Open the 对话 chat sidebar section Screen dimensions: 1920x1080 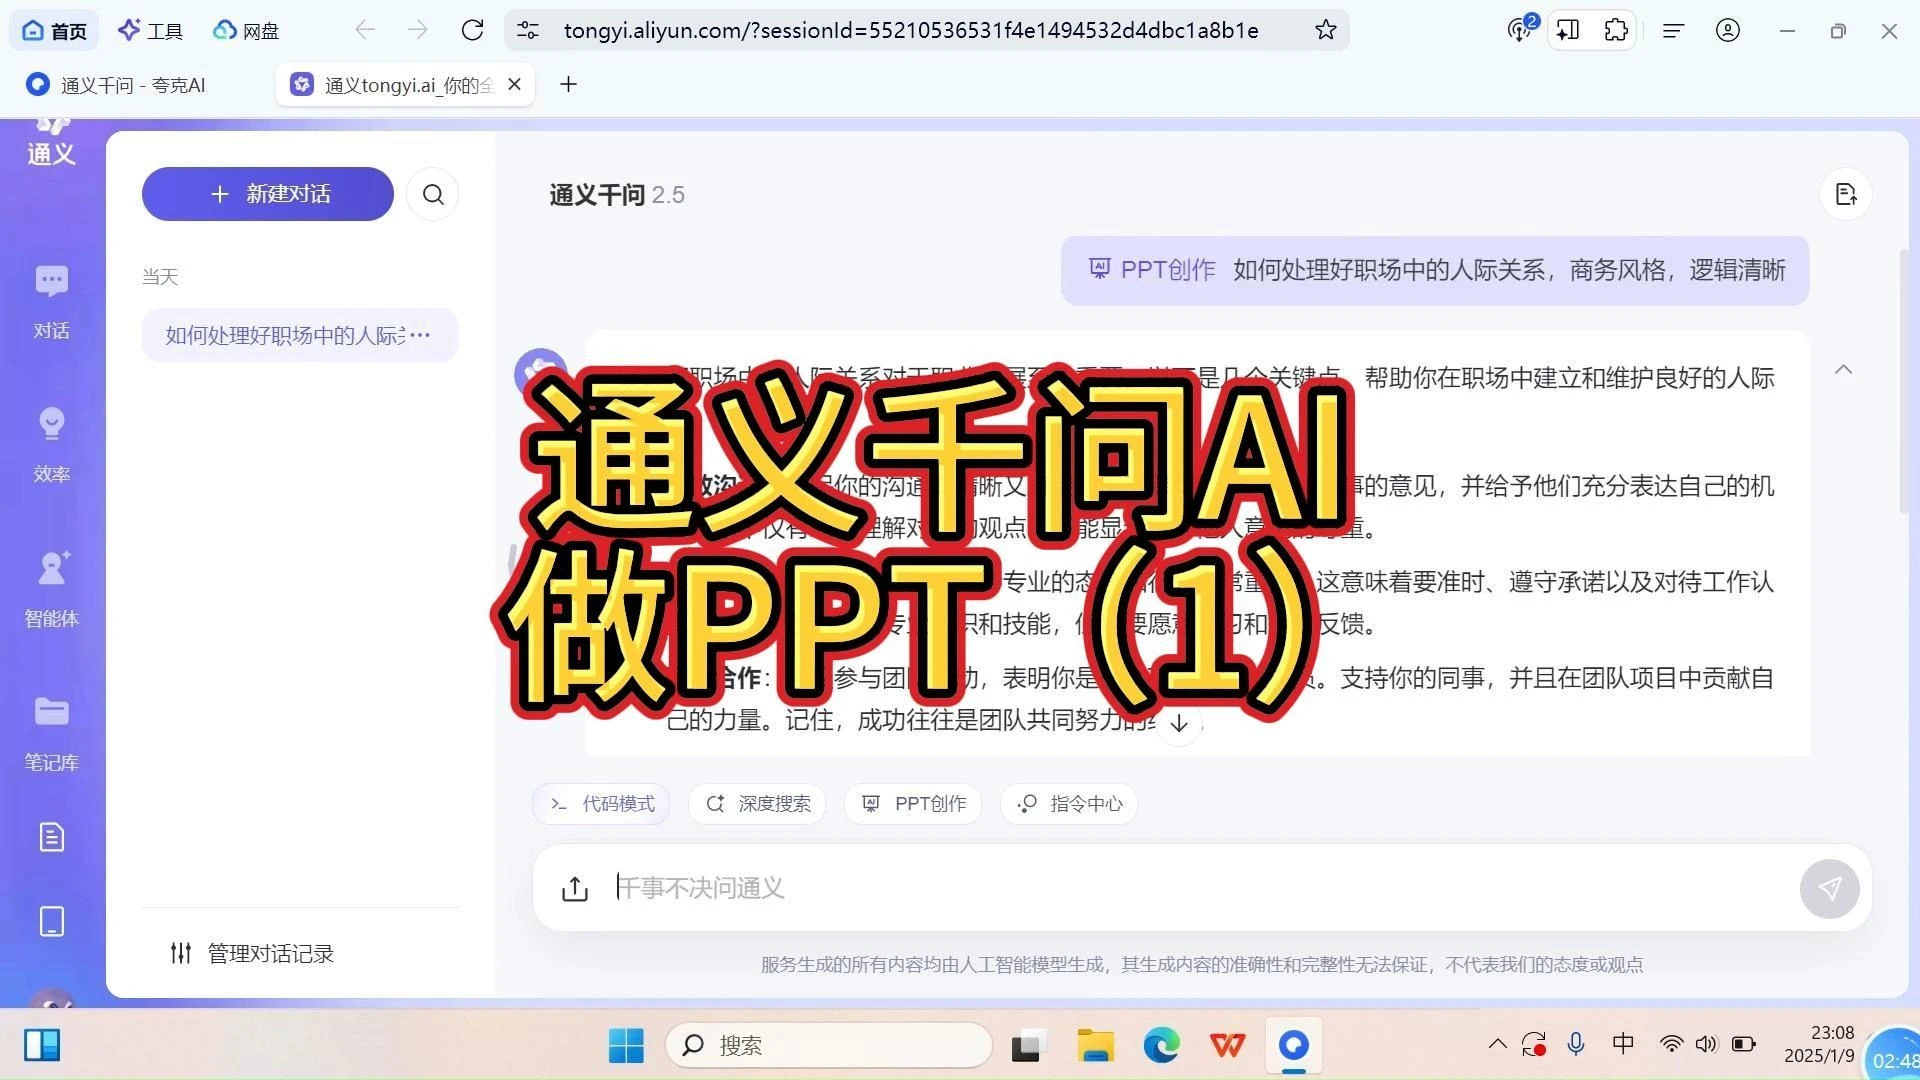(x=51, y=302)
